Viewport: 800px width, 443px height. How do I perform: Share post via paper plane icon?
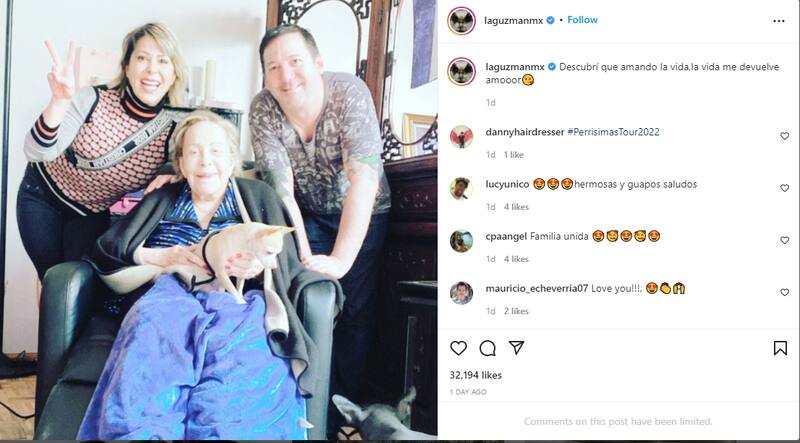click(x=516, y=348)
